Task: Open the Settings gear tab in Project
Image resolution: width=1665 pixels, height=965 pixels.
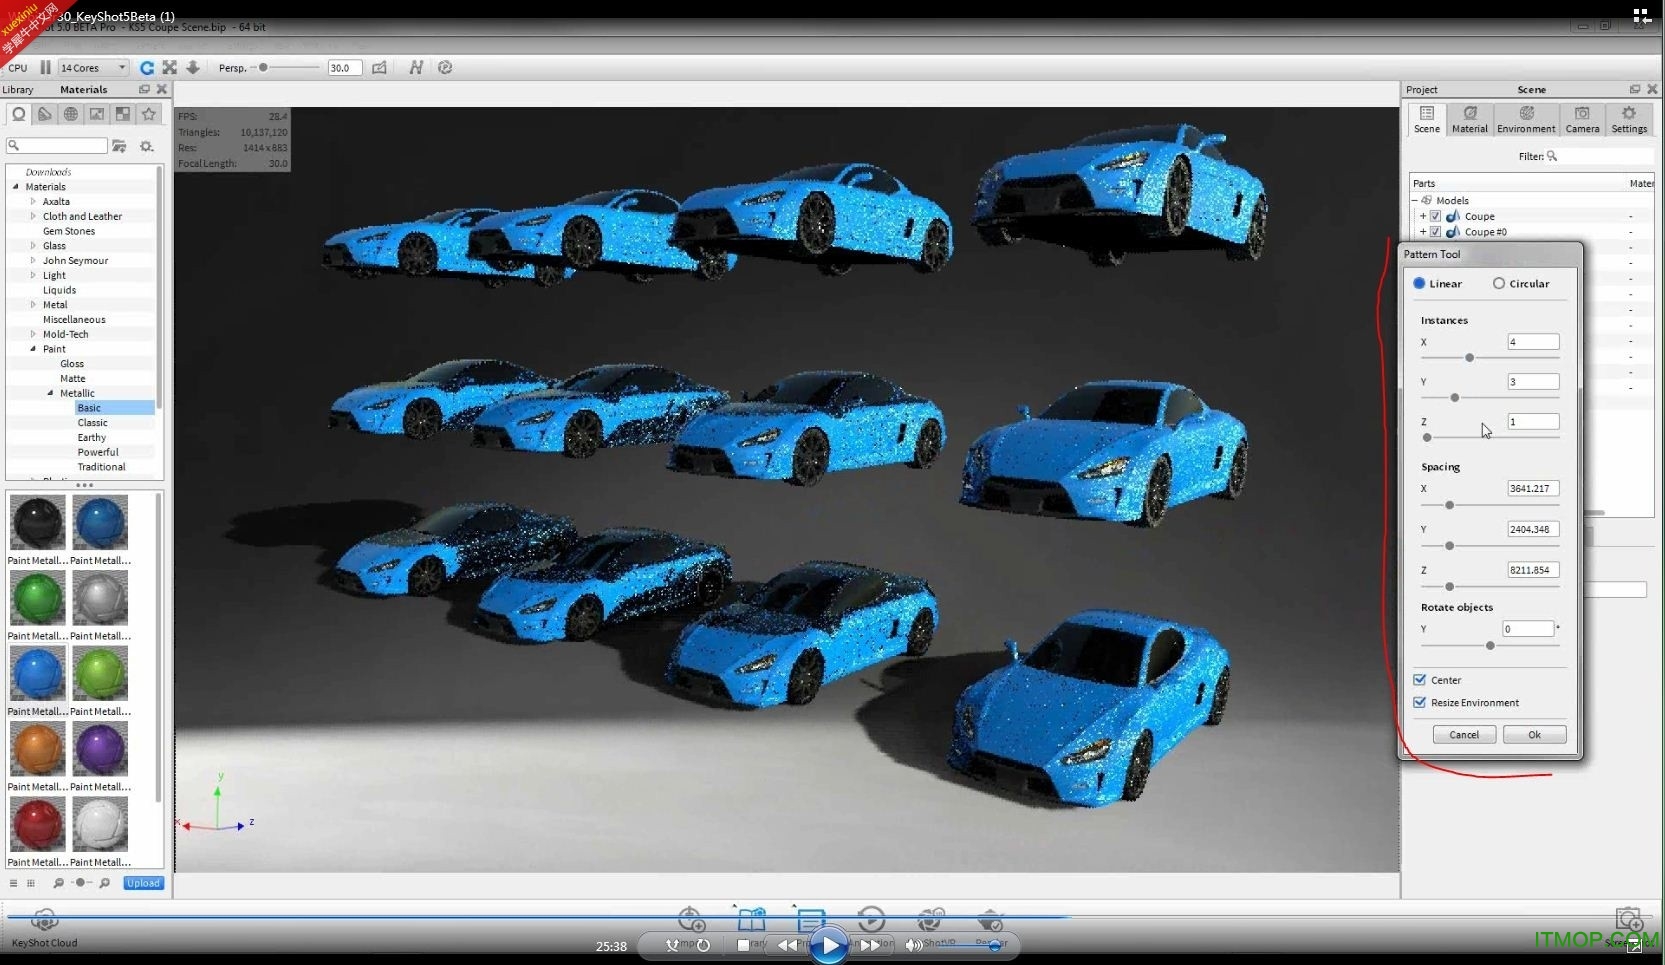Action: pyautogui.click(x=1628, y=119)
